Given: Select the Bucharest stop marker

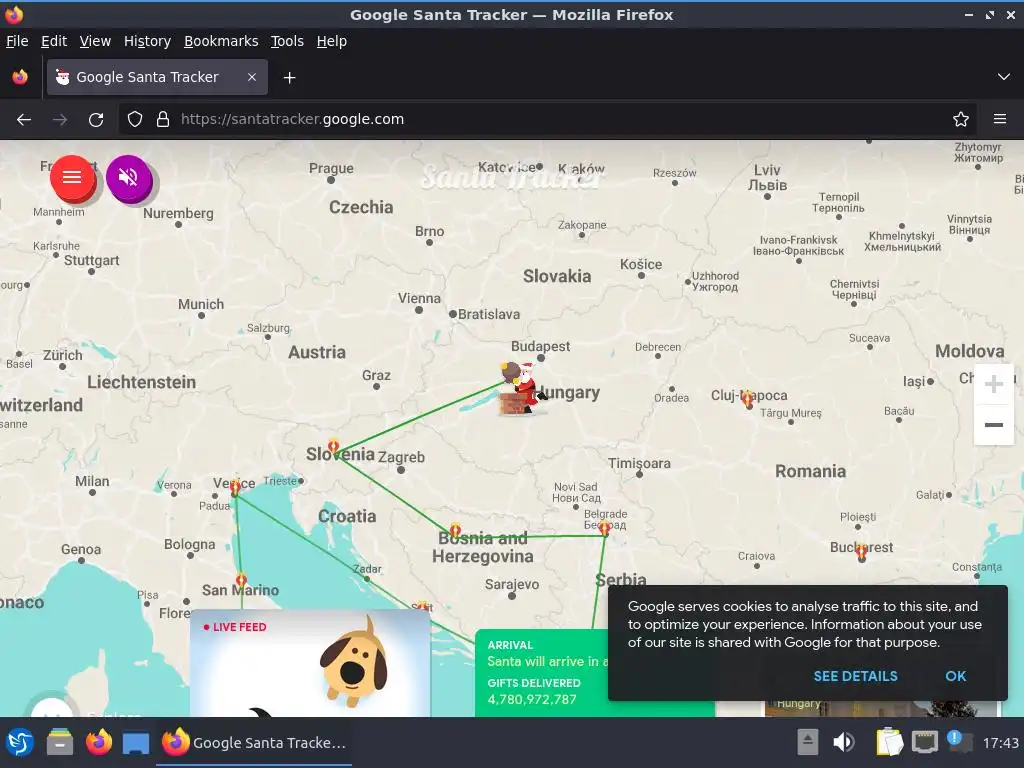Looking at the screenshot, I should 861,551.
